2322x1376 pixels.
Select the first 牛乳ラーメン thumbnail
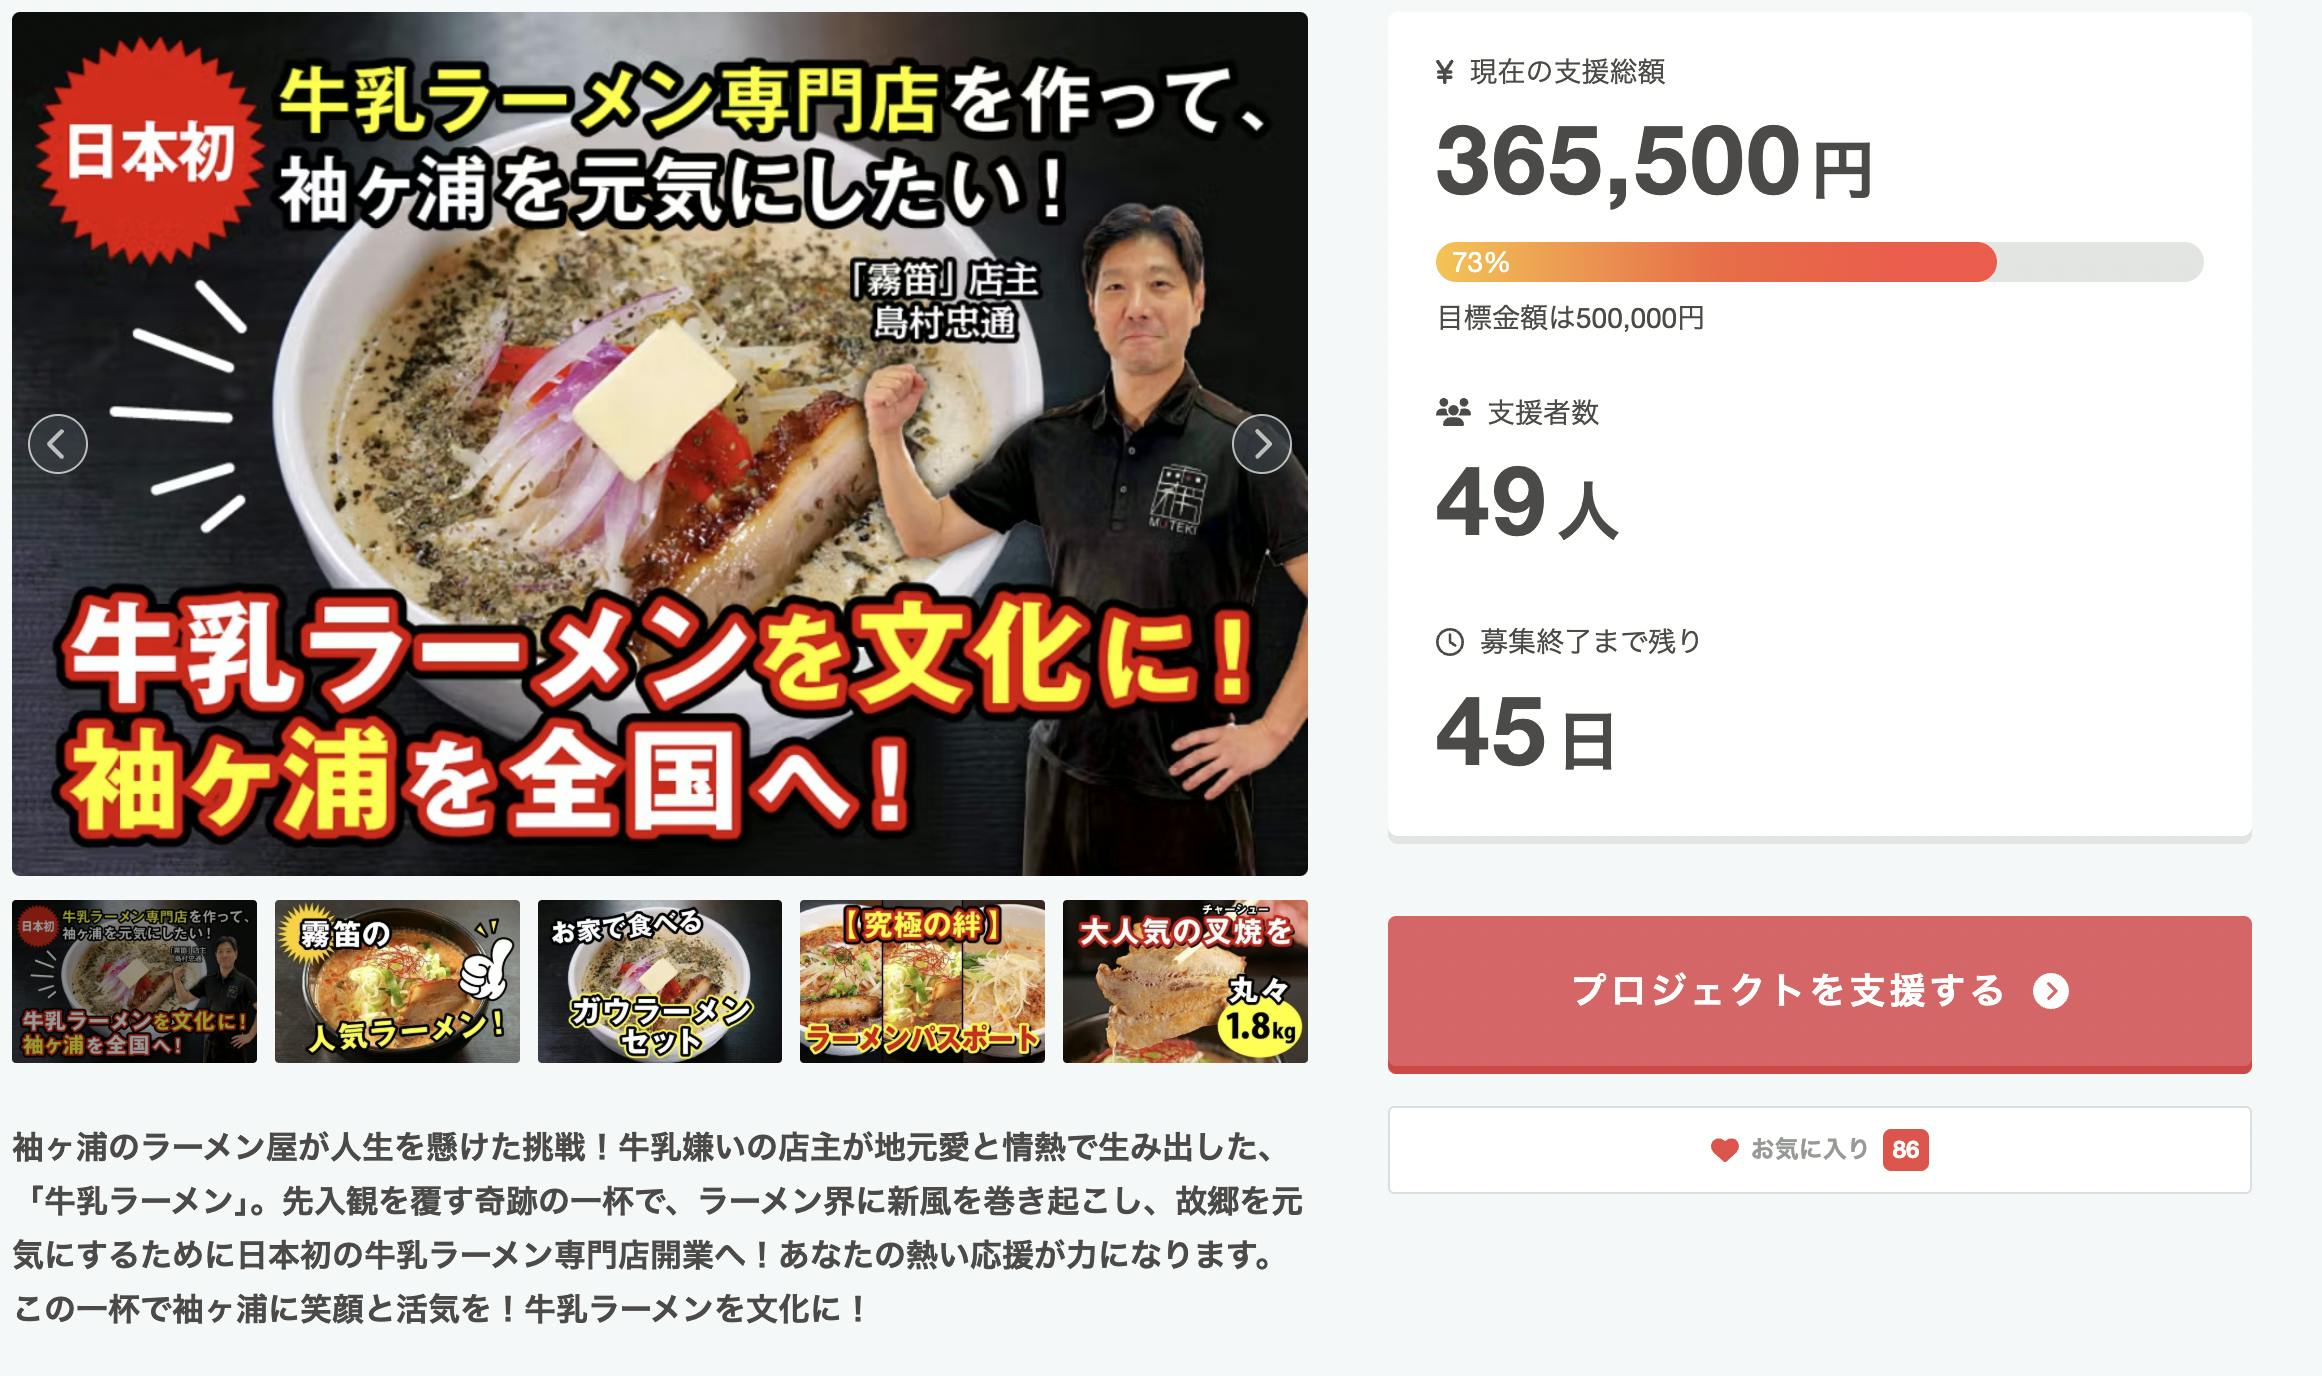pyautogui.click(x=134, y=981)
